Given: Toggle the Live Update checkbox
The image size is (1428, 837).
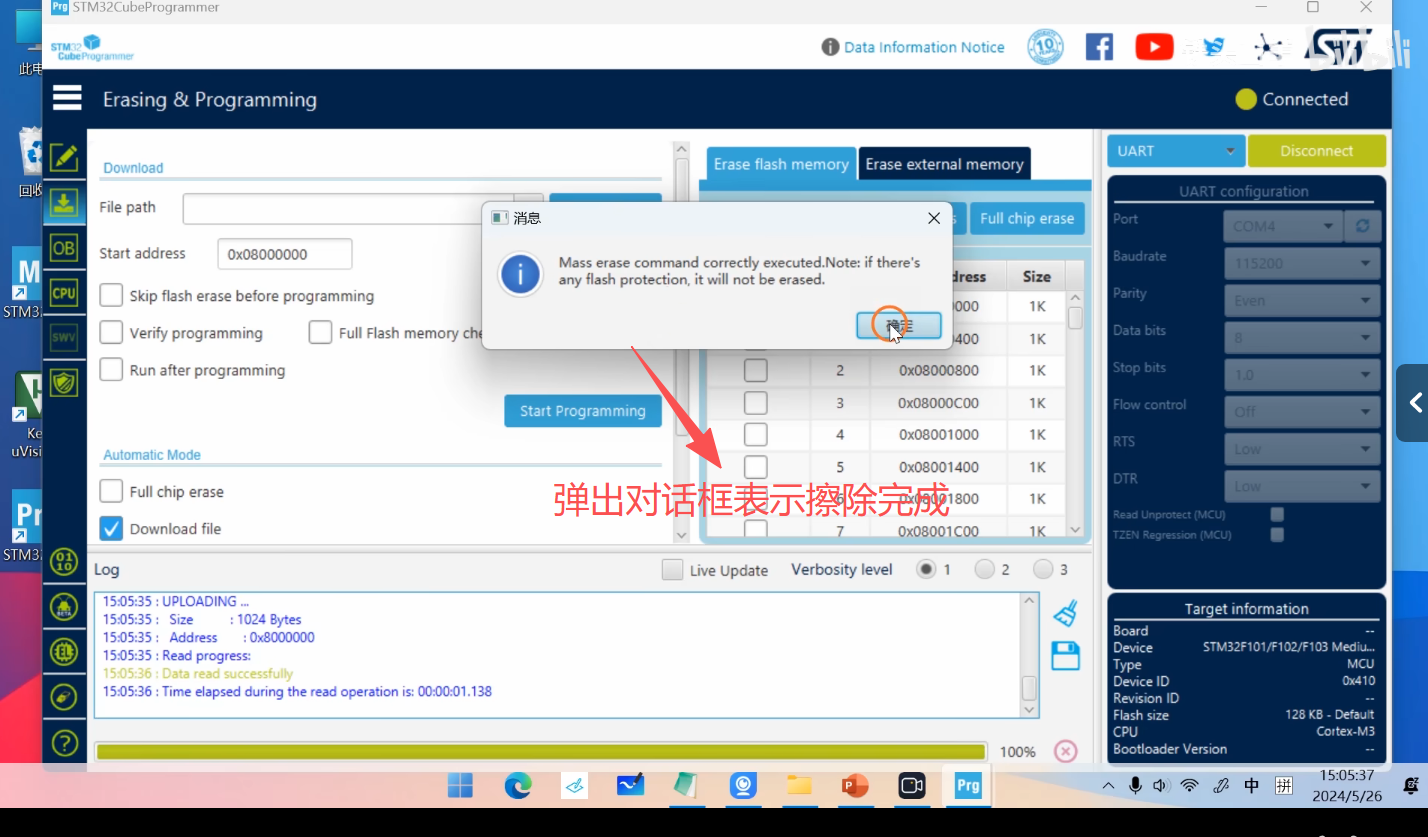Looking at the screenshot, I should tap(673, 570).
